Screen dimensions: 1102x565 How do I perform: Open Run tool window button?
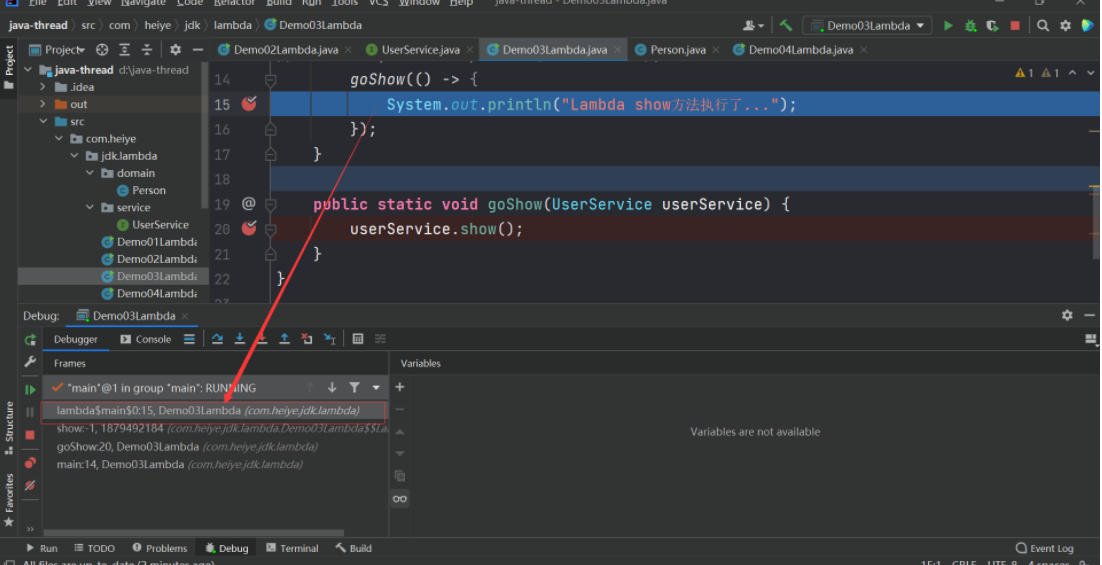42,548
